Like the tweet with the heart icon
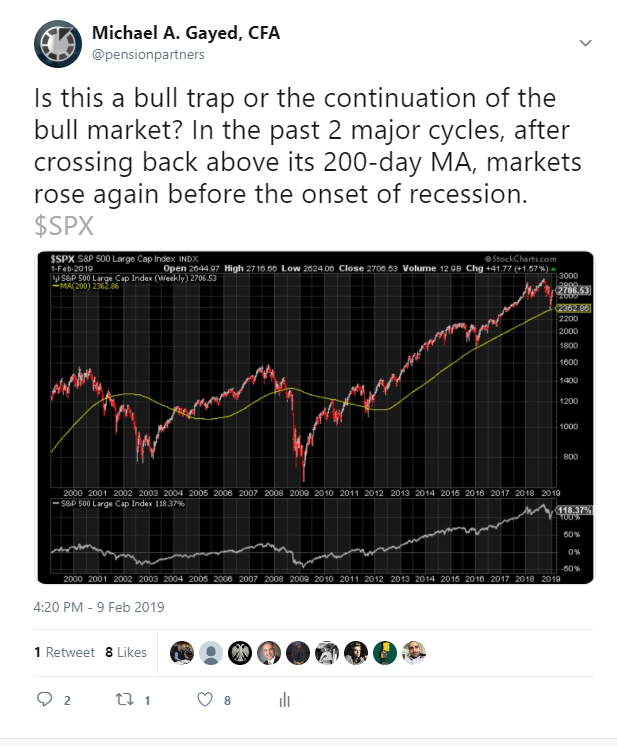This screenshot has height=746, width=617. coord(207,700)
